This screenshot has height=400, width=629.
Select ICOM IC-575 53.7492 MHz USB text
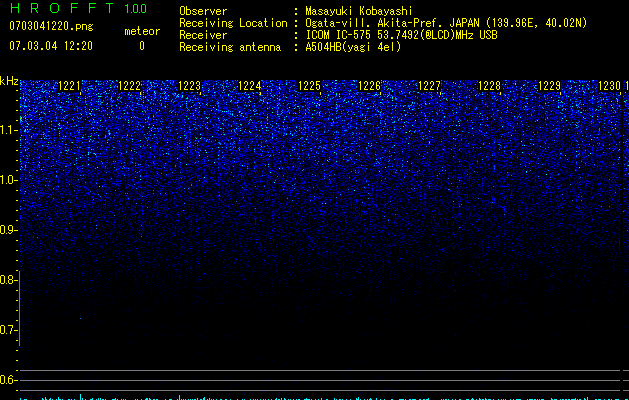point(402,35)
